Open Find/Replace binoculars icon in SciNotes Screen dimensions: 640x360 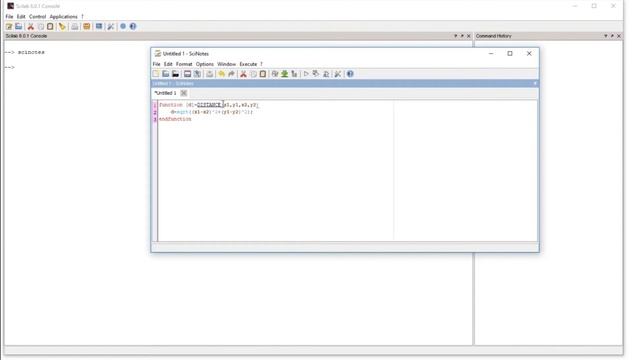275,74
